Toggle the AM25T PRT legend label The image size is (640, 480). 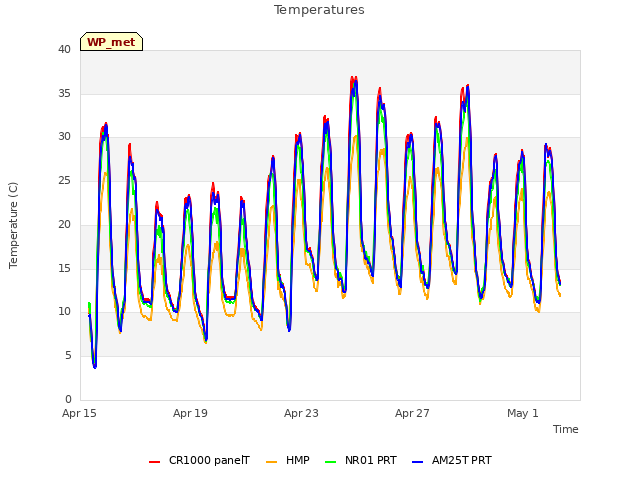pos(462,460)
